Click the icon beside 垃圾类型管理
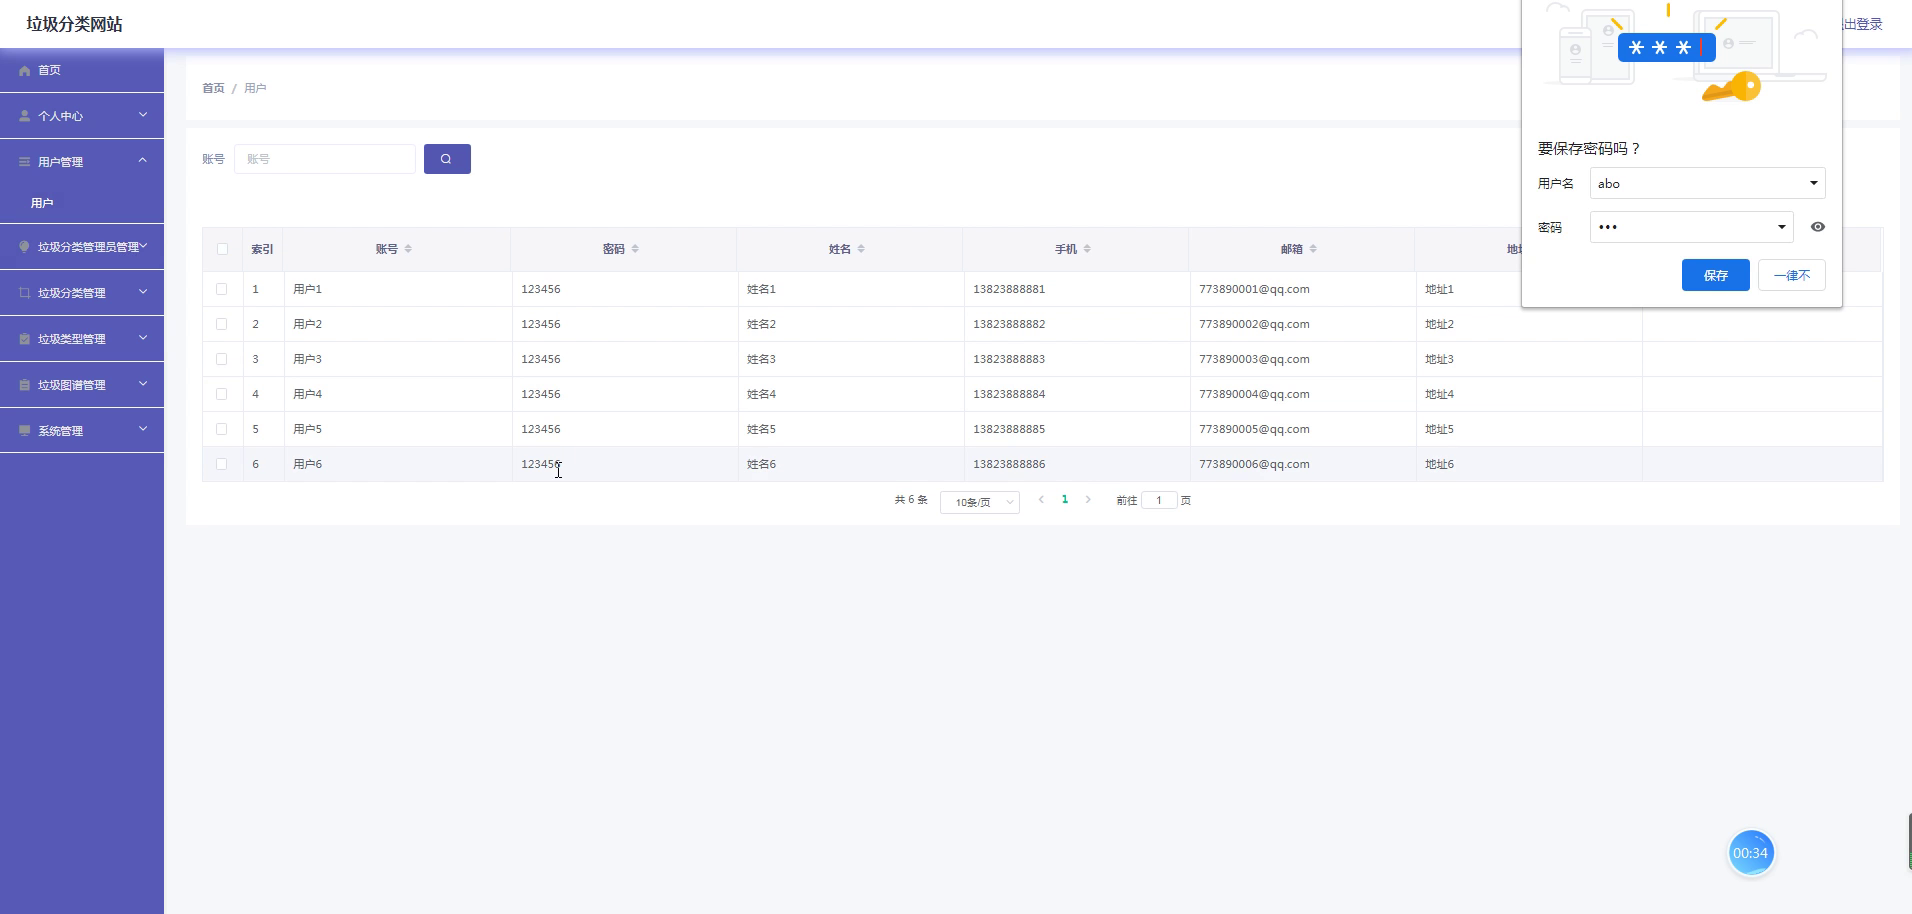Image resolution: width=1912 pixels, height=914 pixels. [25, 339]
